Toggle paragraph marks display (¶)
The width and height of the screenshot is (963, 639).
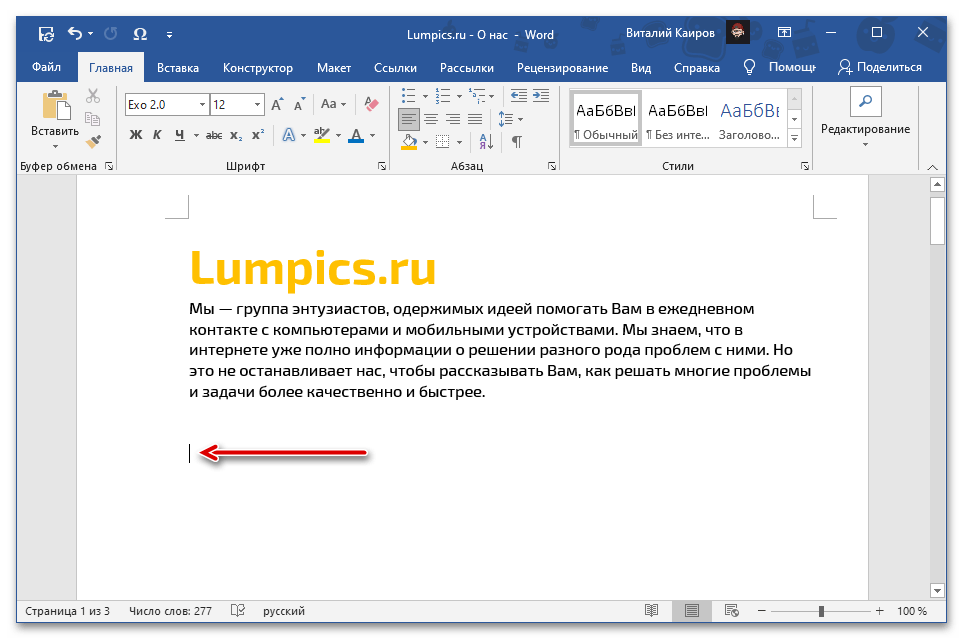517,142
